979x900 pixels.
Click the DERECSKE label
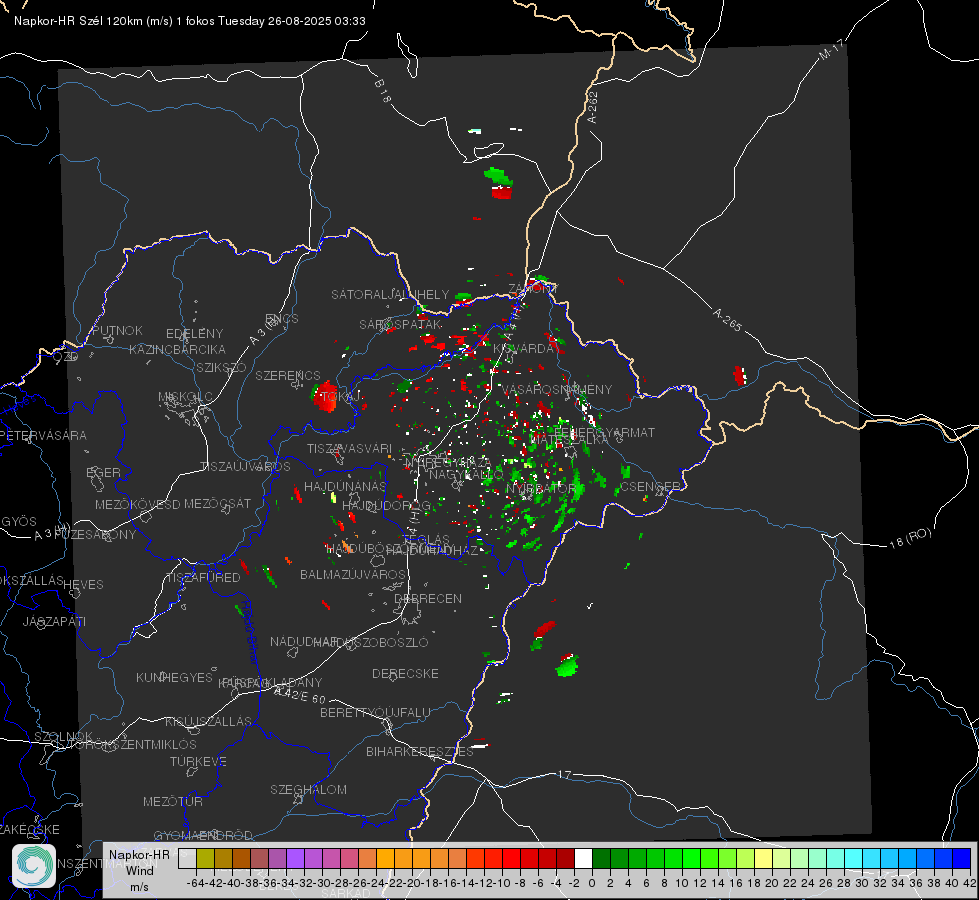point(405,673)
